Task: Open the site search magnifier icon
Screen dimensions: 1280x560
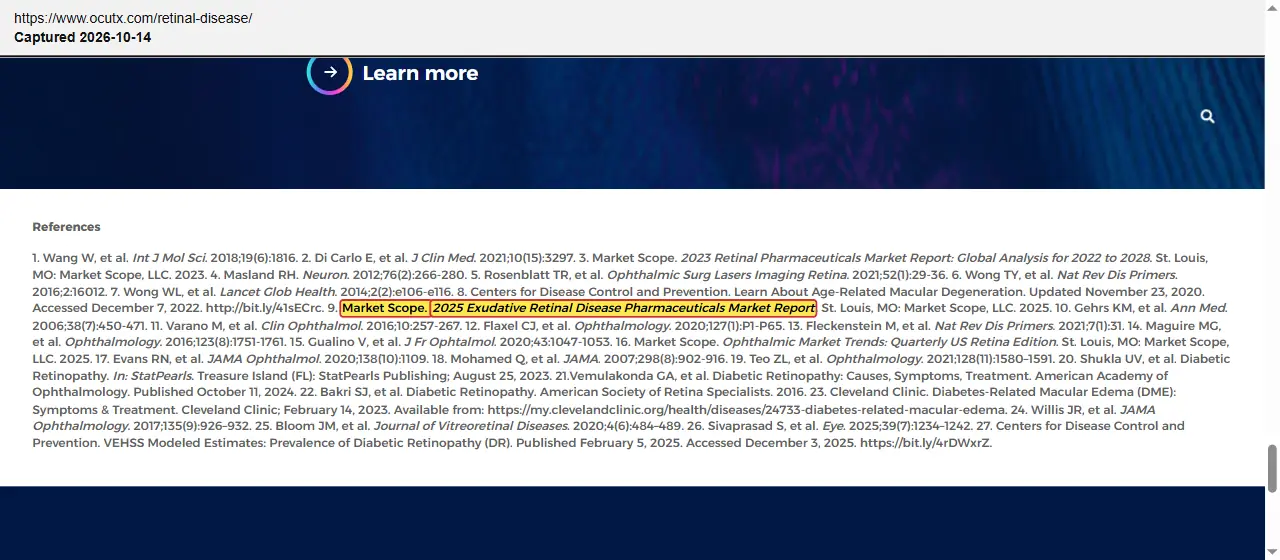Action: (x=1207, y=116)
